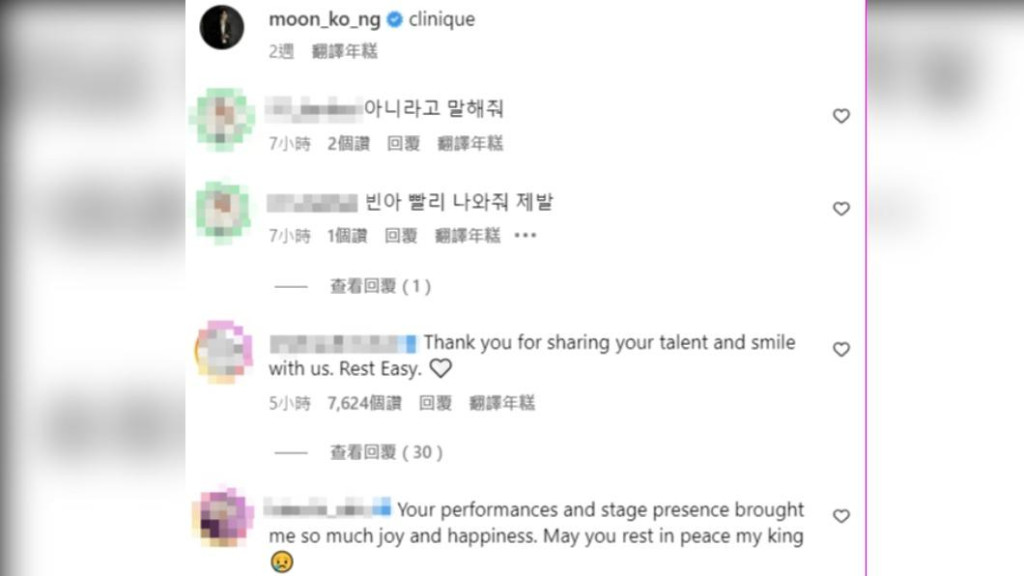Open the clinique tagged account
The height and width of the screenshot is (576, 1024).
[x=442, y=19]
